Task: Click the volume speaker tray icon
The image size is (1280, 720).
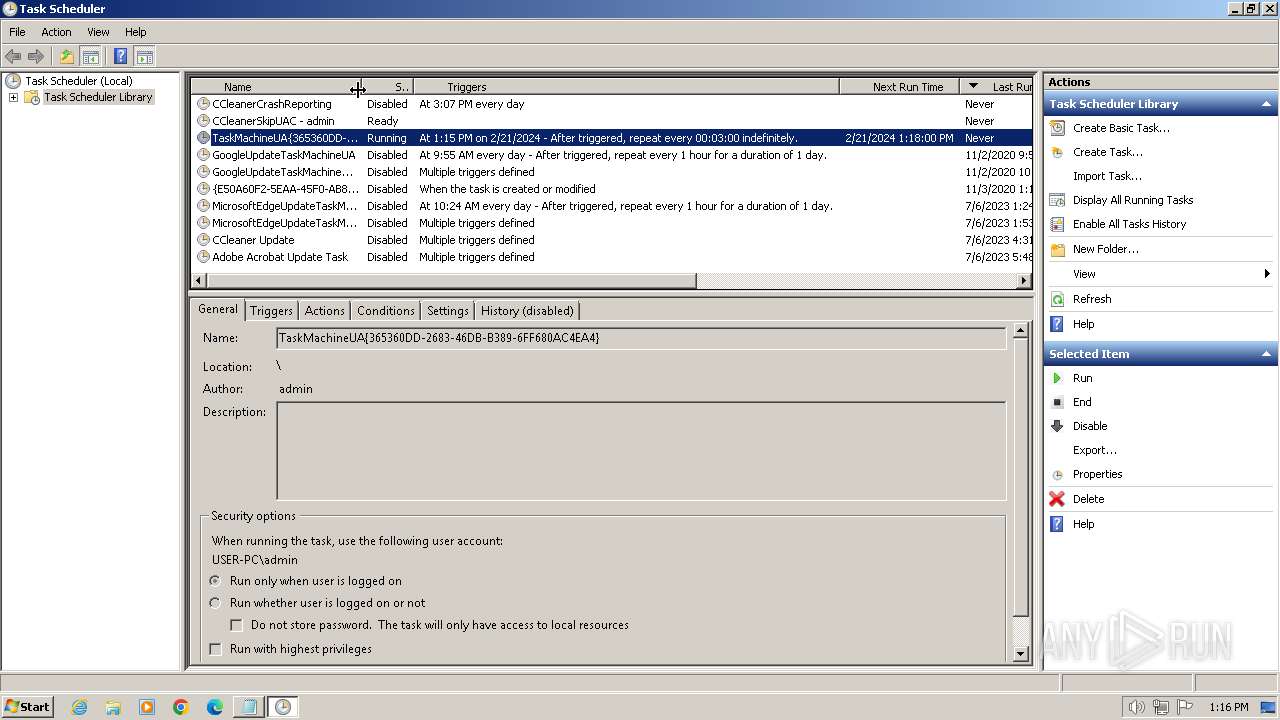Action: pos(1136,707)
